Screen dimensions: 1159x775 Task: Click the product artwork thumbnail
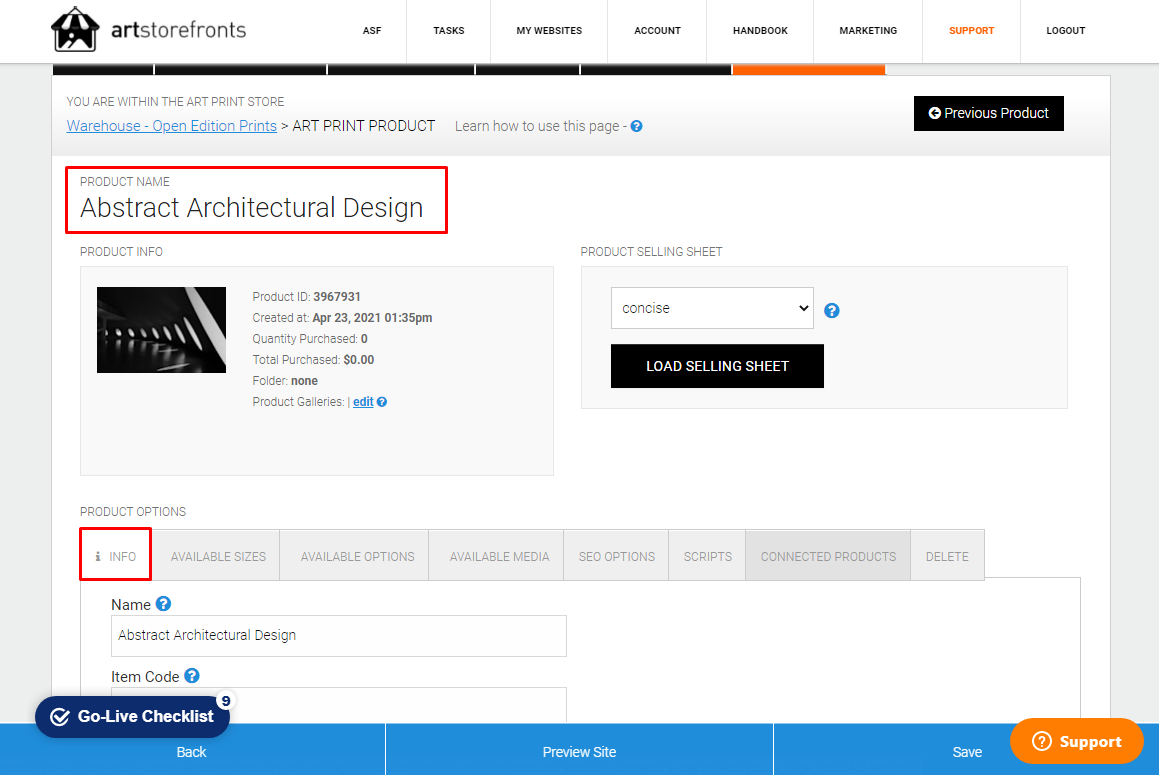click(161, 330)
